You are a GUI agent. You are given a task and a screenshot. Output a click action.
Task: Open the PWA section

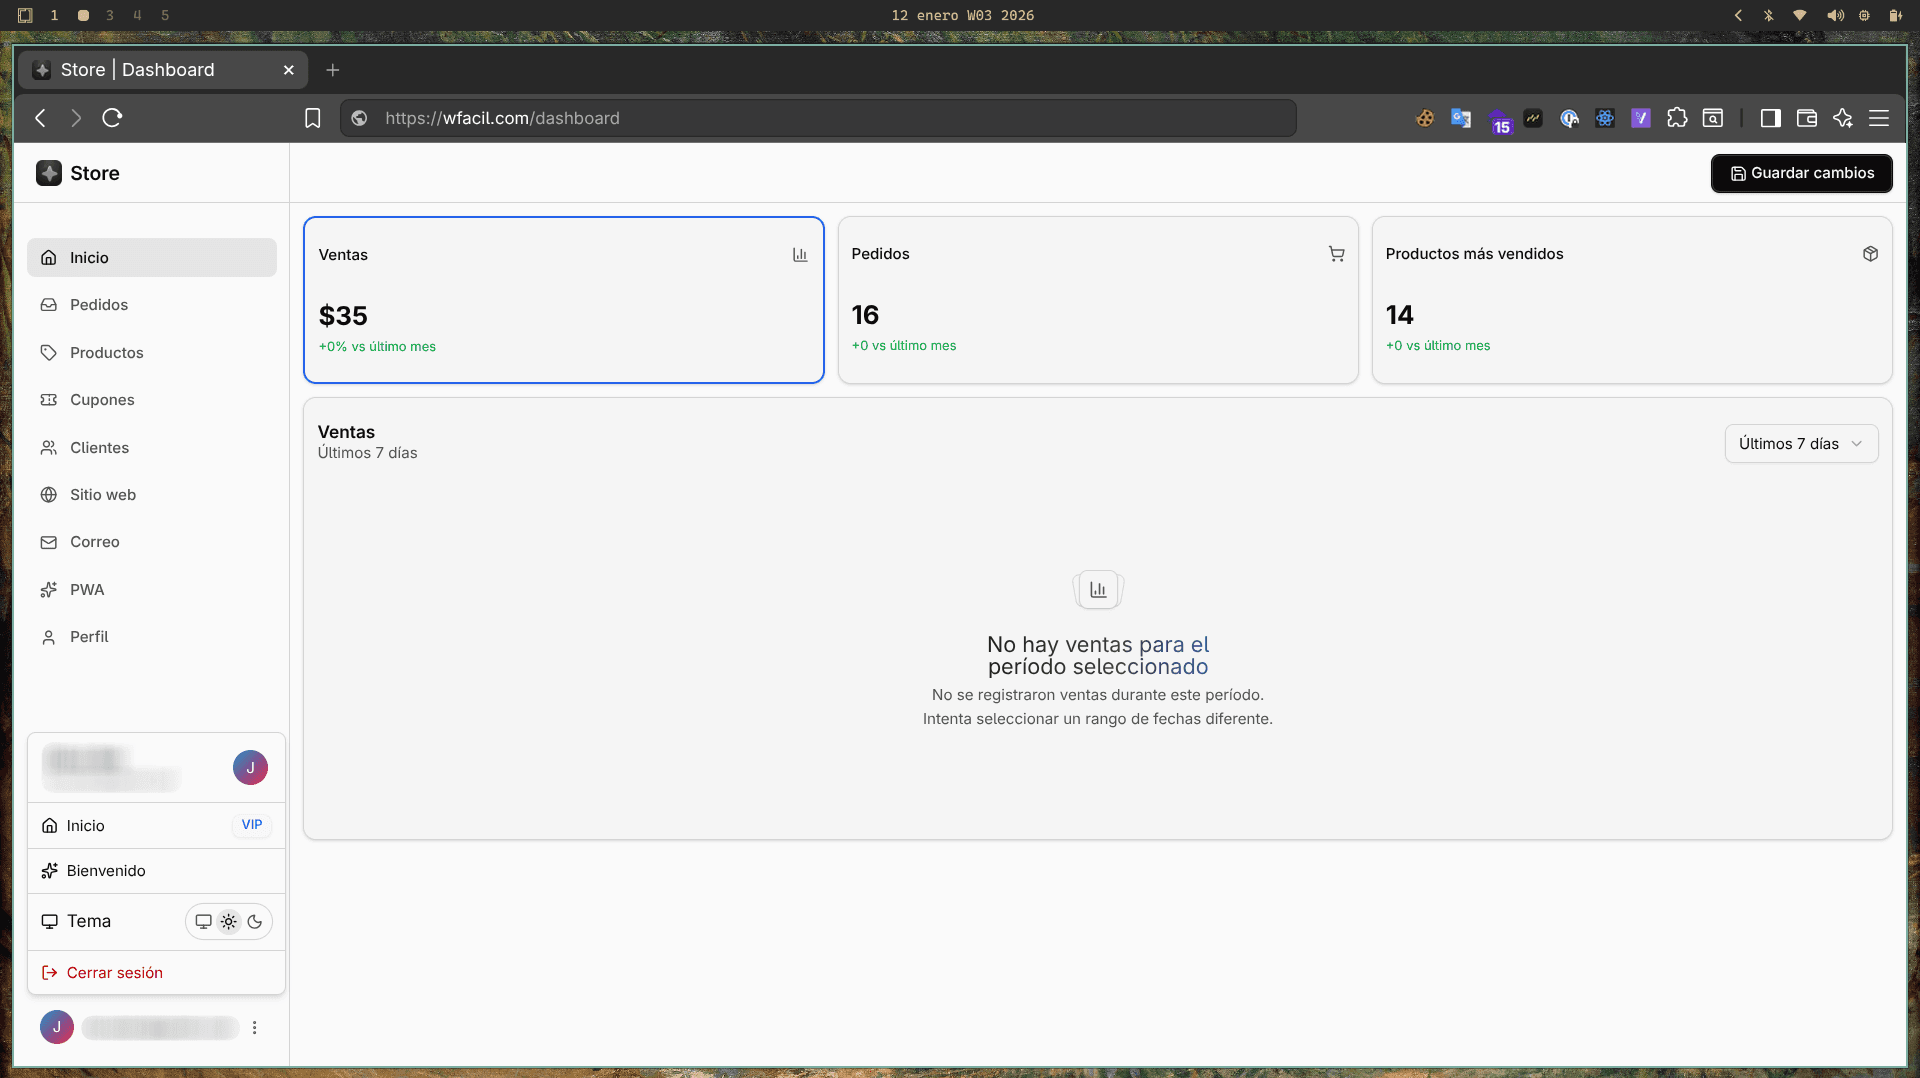click(86, 589)
